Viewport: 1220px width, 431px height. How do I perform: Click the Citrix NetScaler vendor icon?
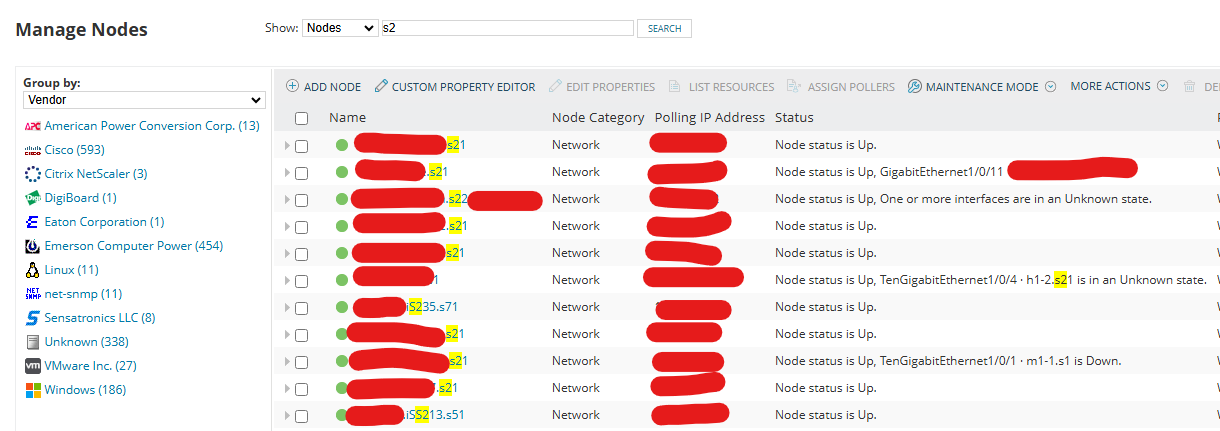[32, 174]
